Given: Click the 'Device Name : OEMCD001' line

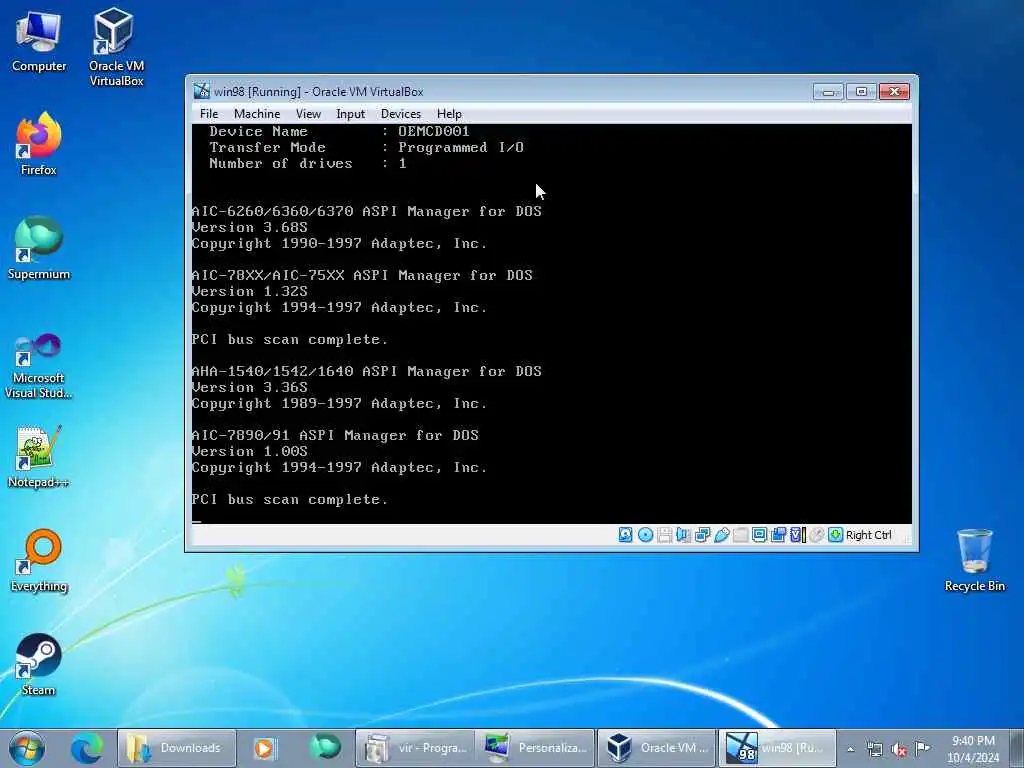Looking at the screenshot, I should click(339, 131).
